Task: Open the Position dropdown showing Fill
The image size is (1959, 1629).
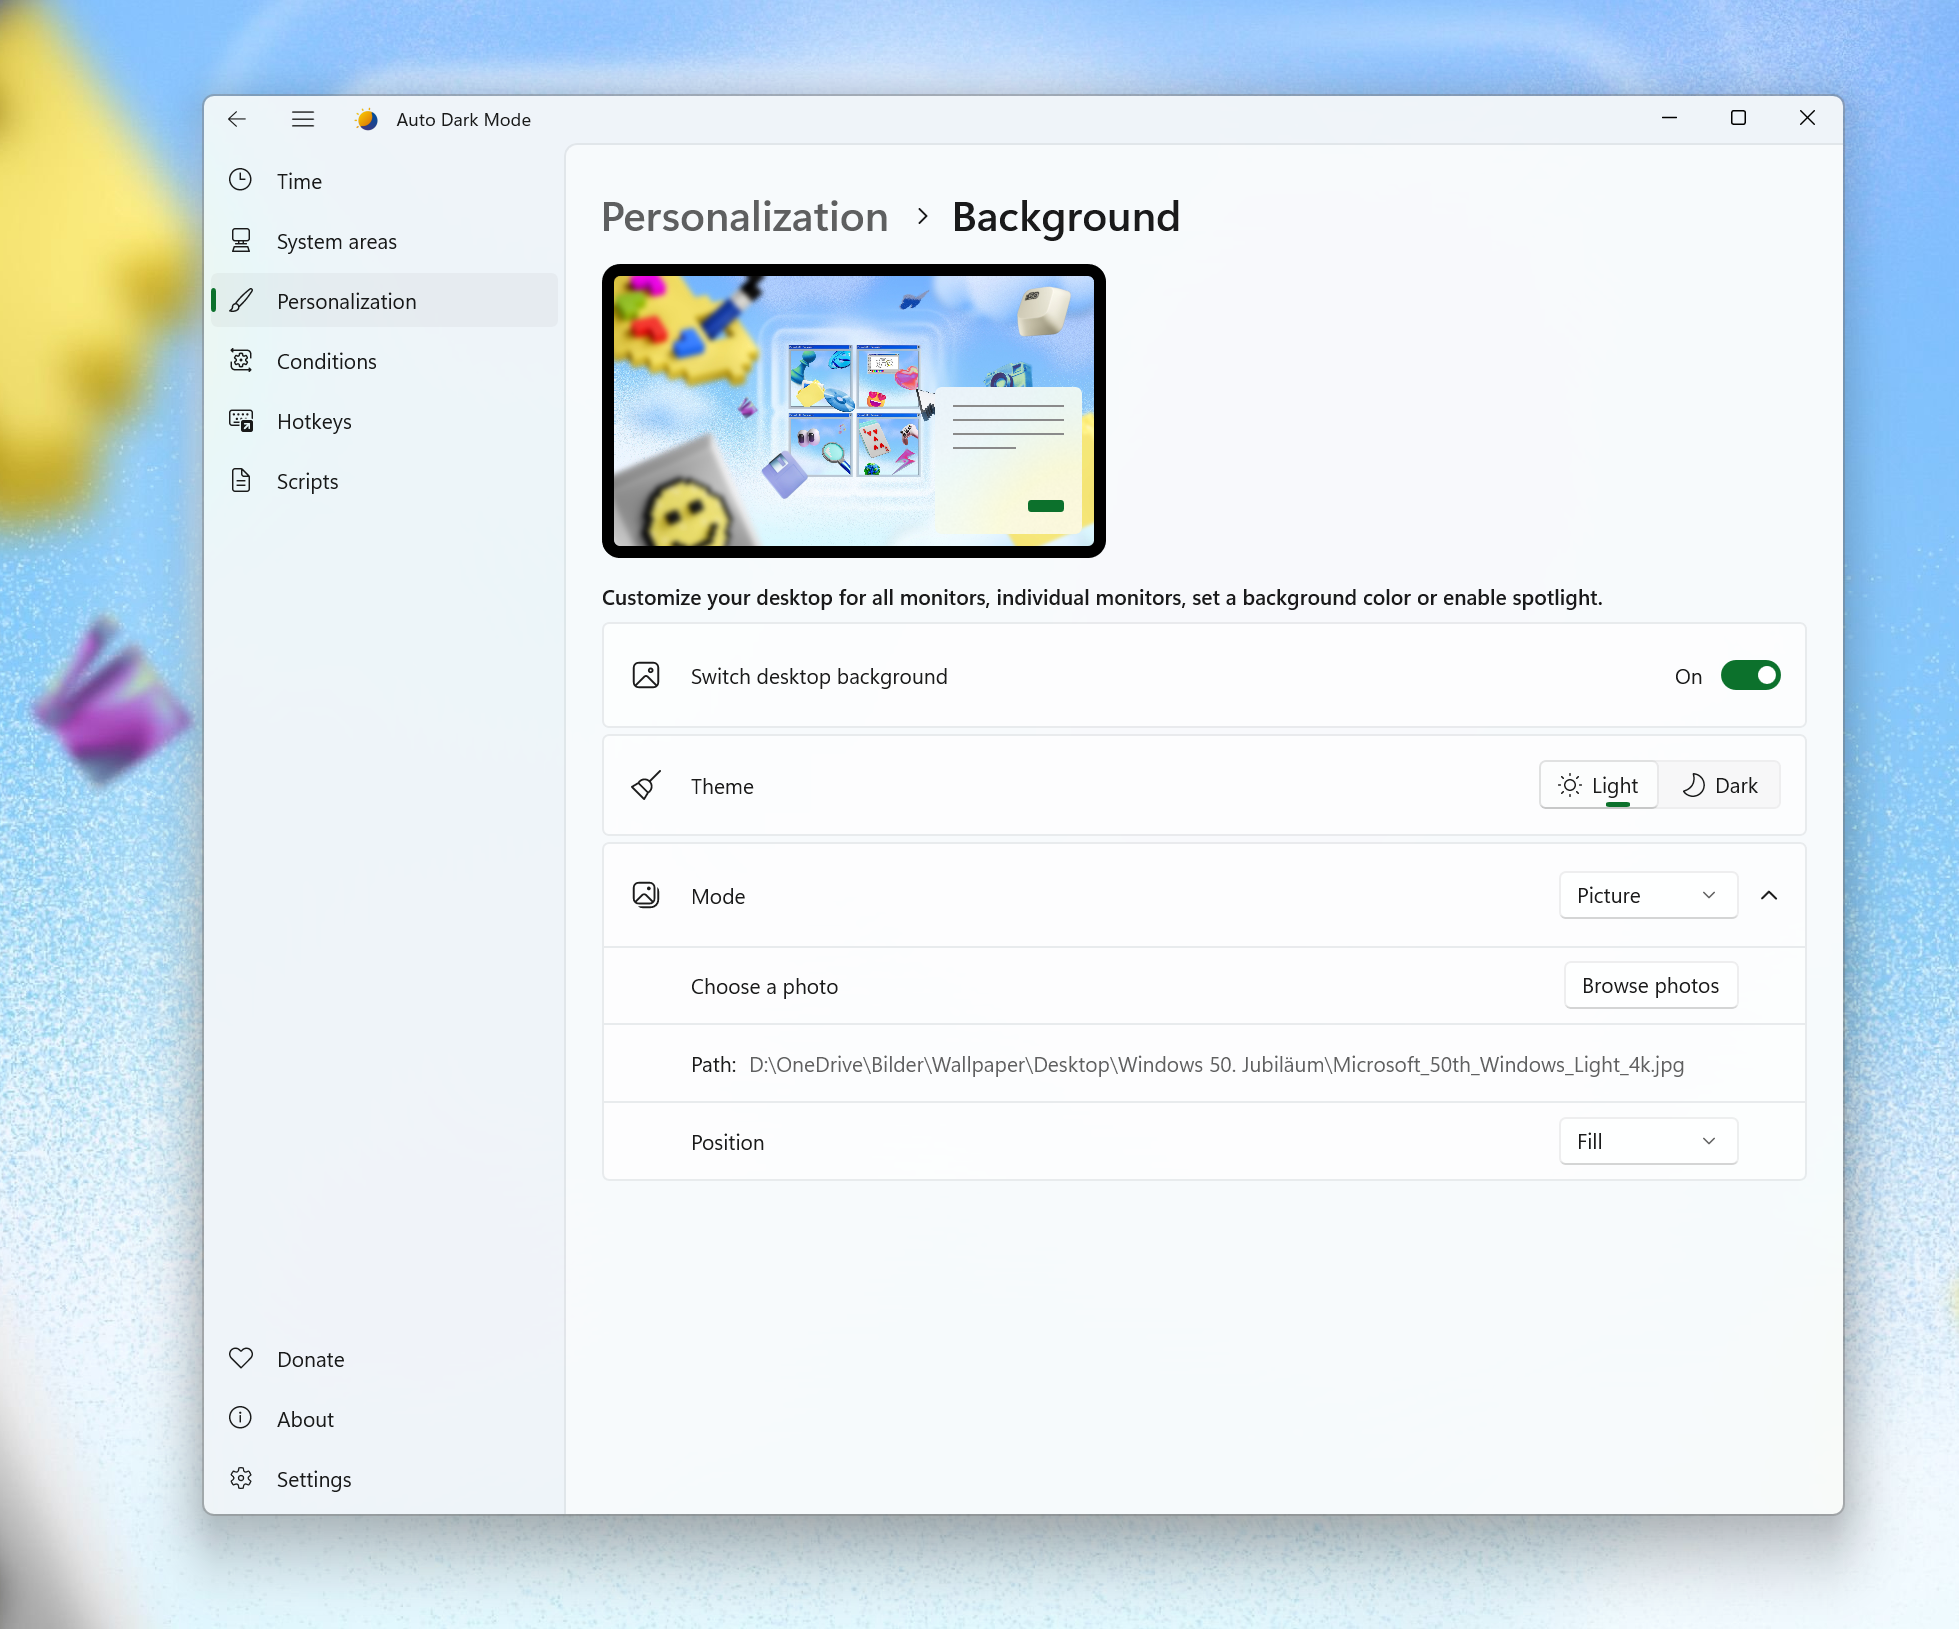Action: coord(1648,1141)
